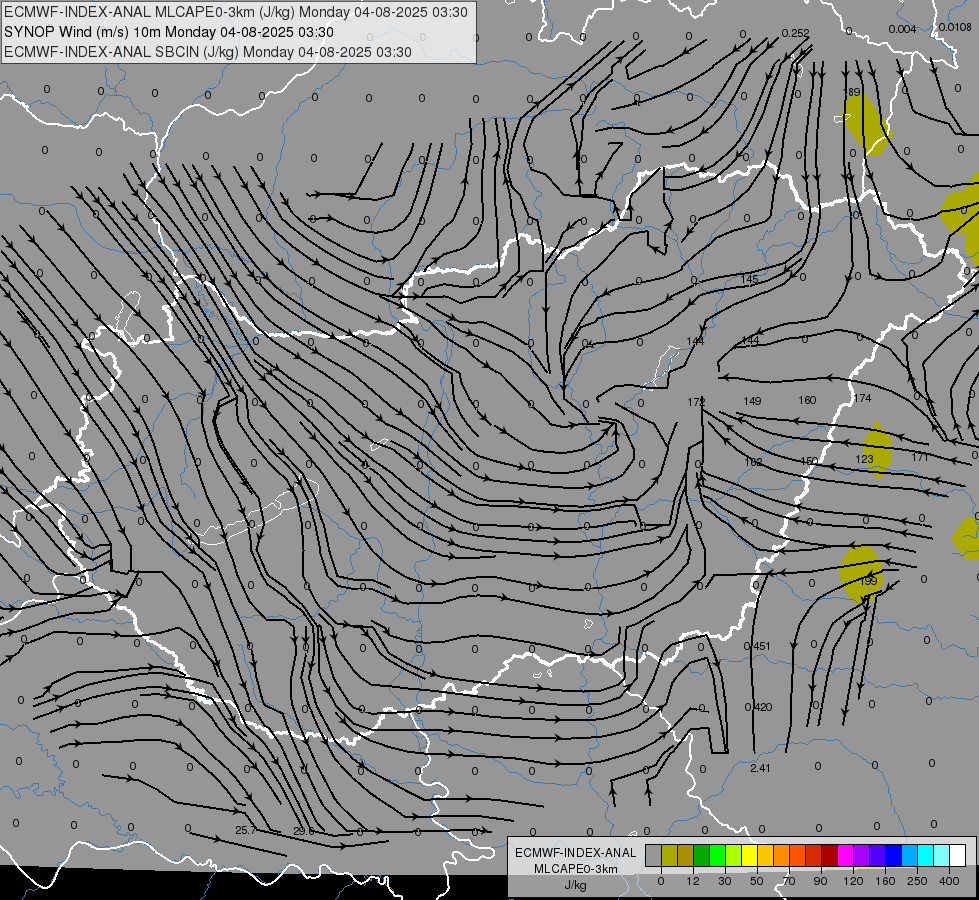Viewport: 979px width, 900px height.
Task: Click the map value 29.6
Action: tap(303, 831)
